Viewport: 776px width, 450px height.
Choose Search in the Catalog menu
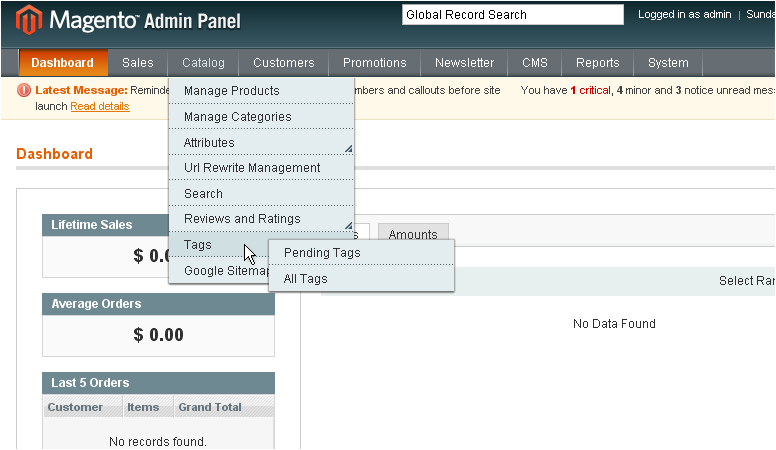[261, 193]
